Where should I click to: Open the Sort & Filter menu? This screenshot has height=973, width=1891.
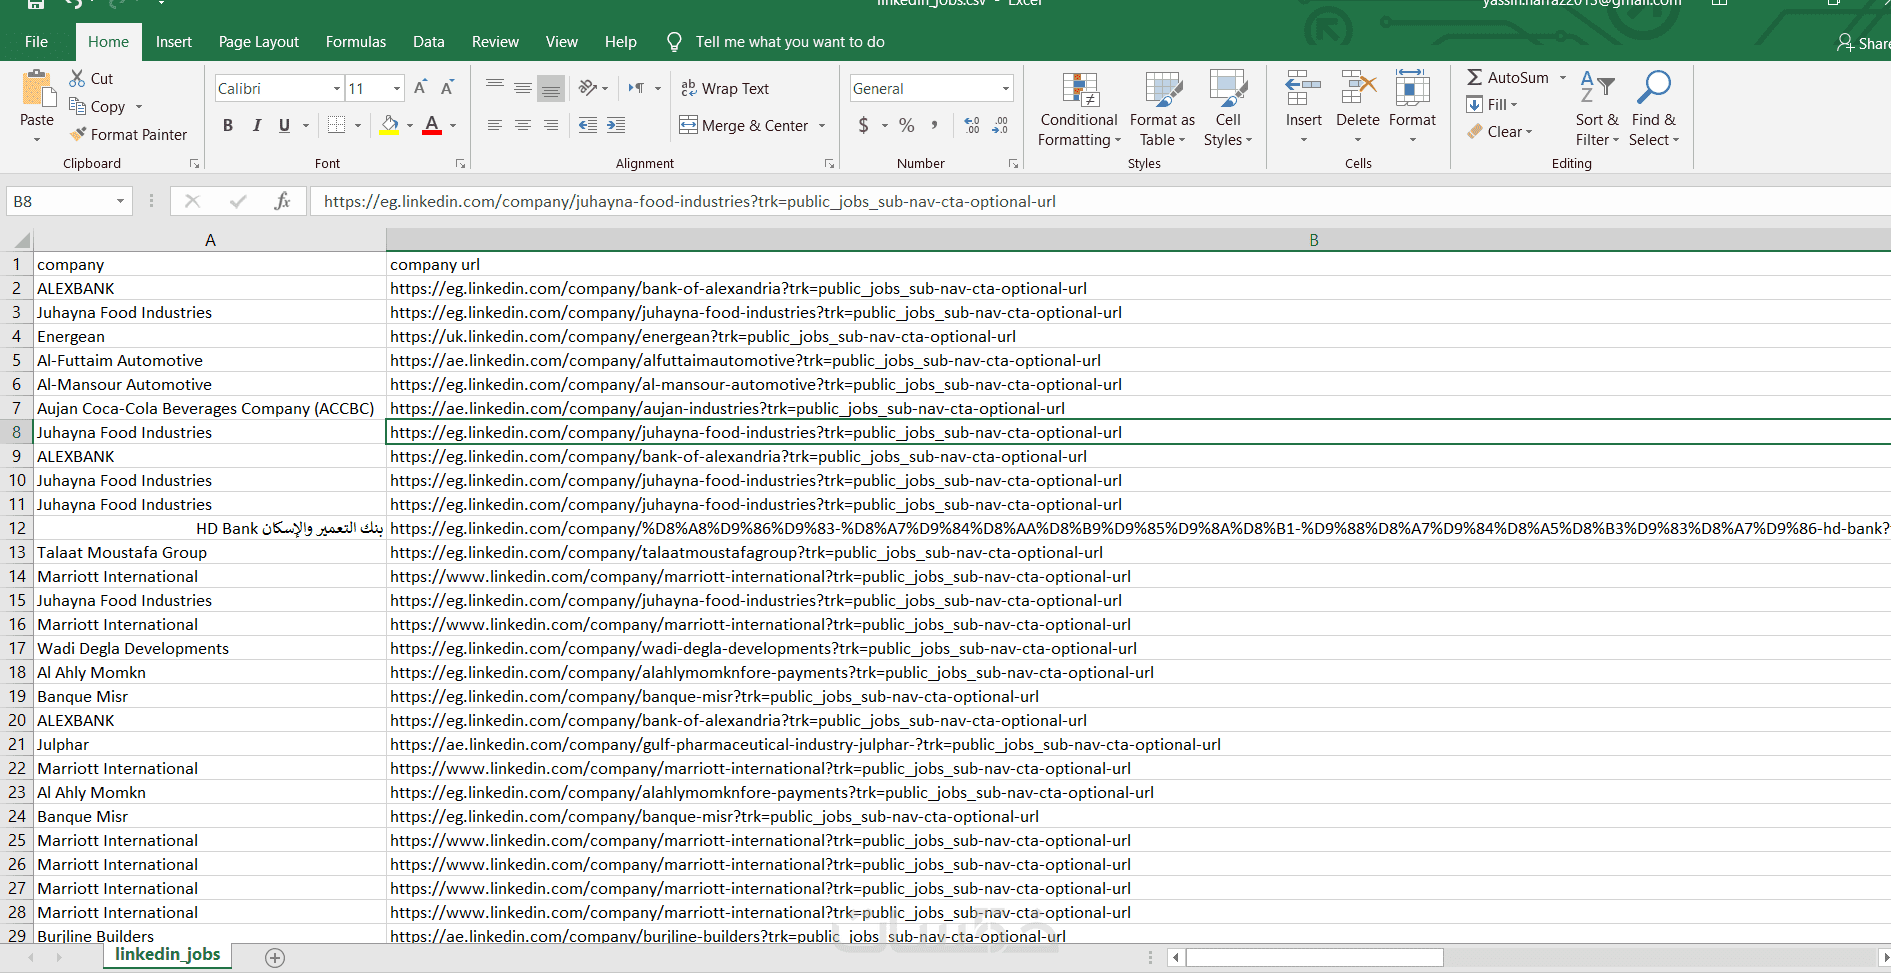point(1597,110)
